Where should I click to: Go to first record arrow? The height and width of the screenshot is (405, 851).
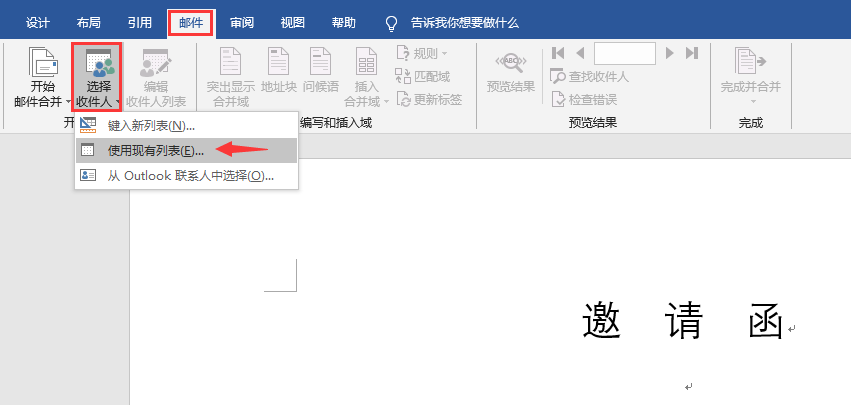[x=558, y=53]
